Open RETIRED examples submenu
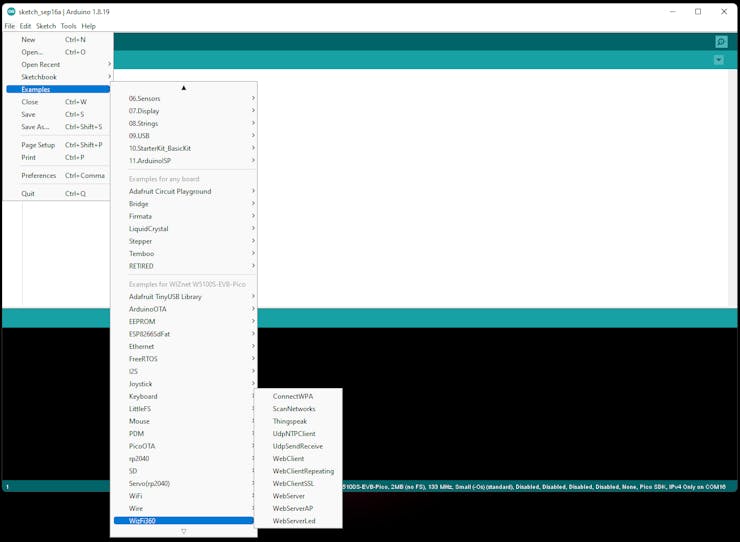 pos(184,266)
